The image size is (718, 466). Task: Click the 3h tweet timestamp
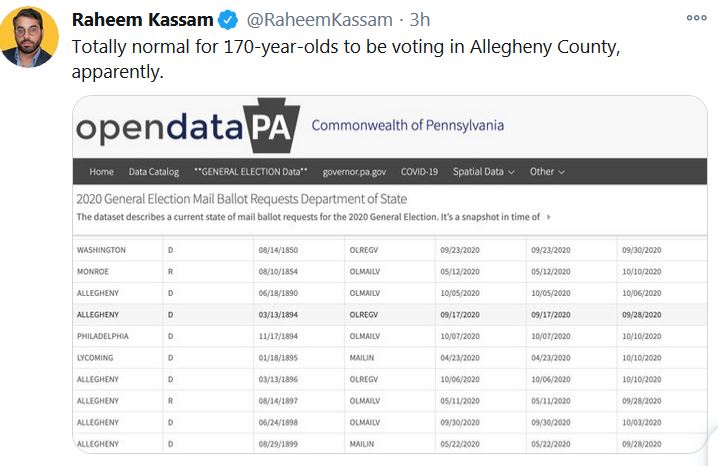click(420, 20)
